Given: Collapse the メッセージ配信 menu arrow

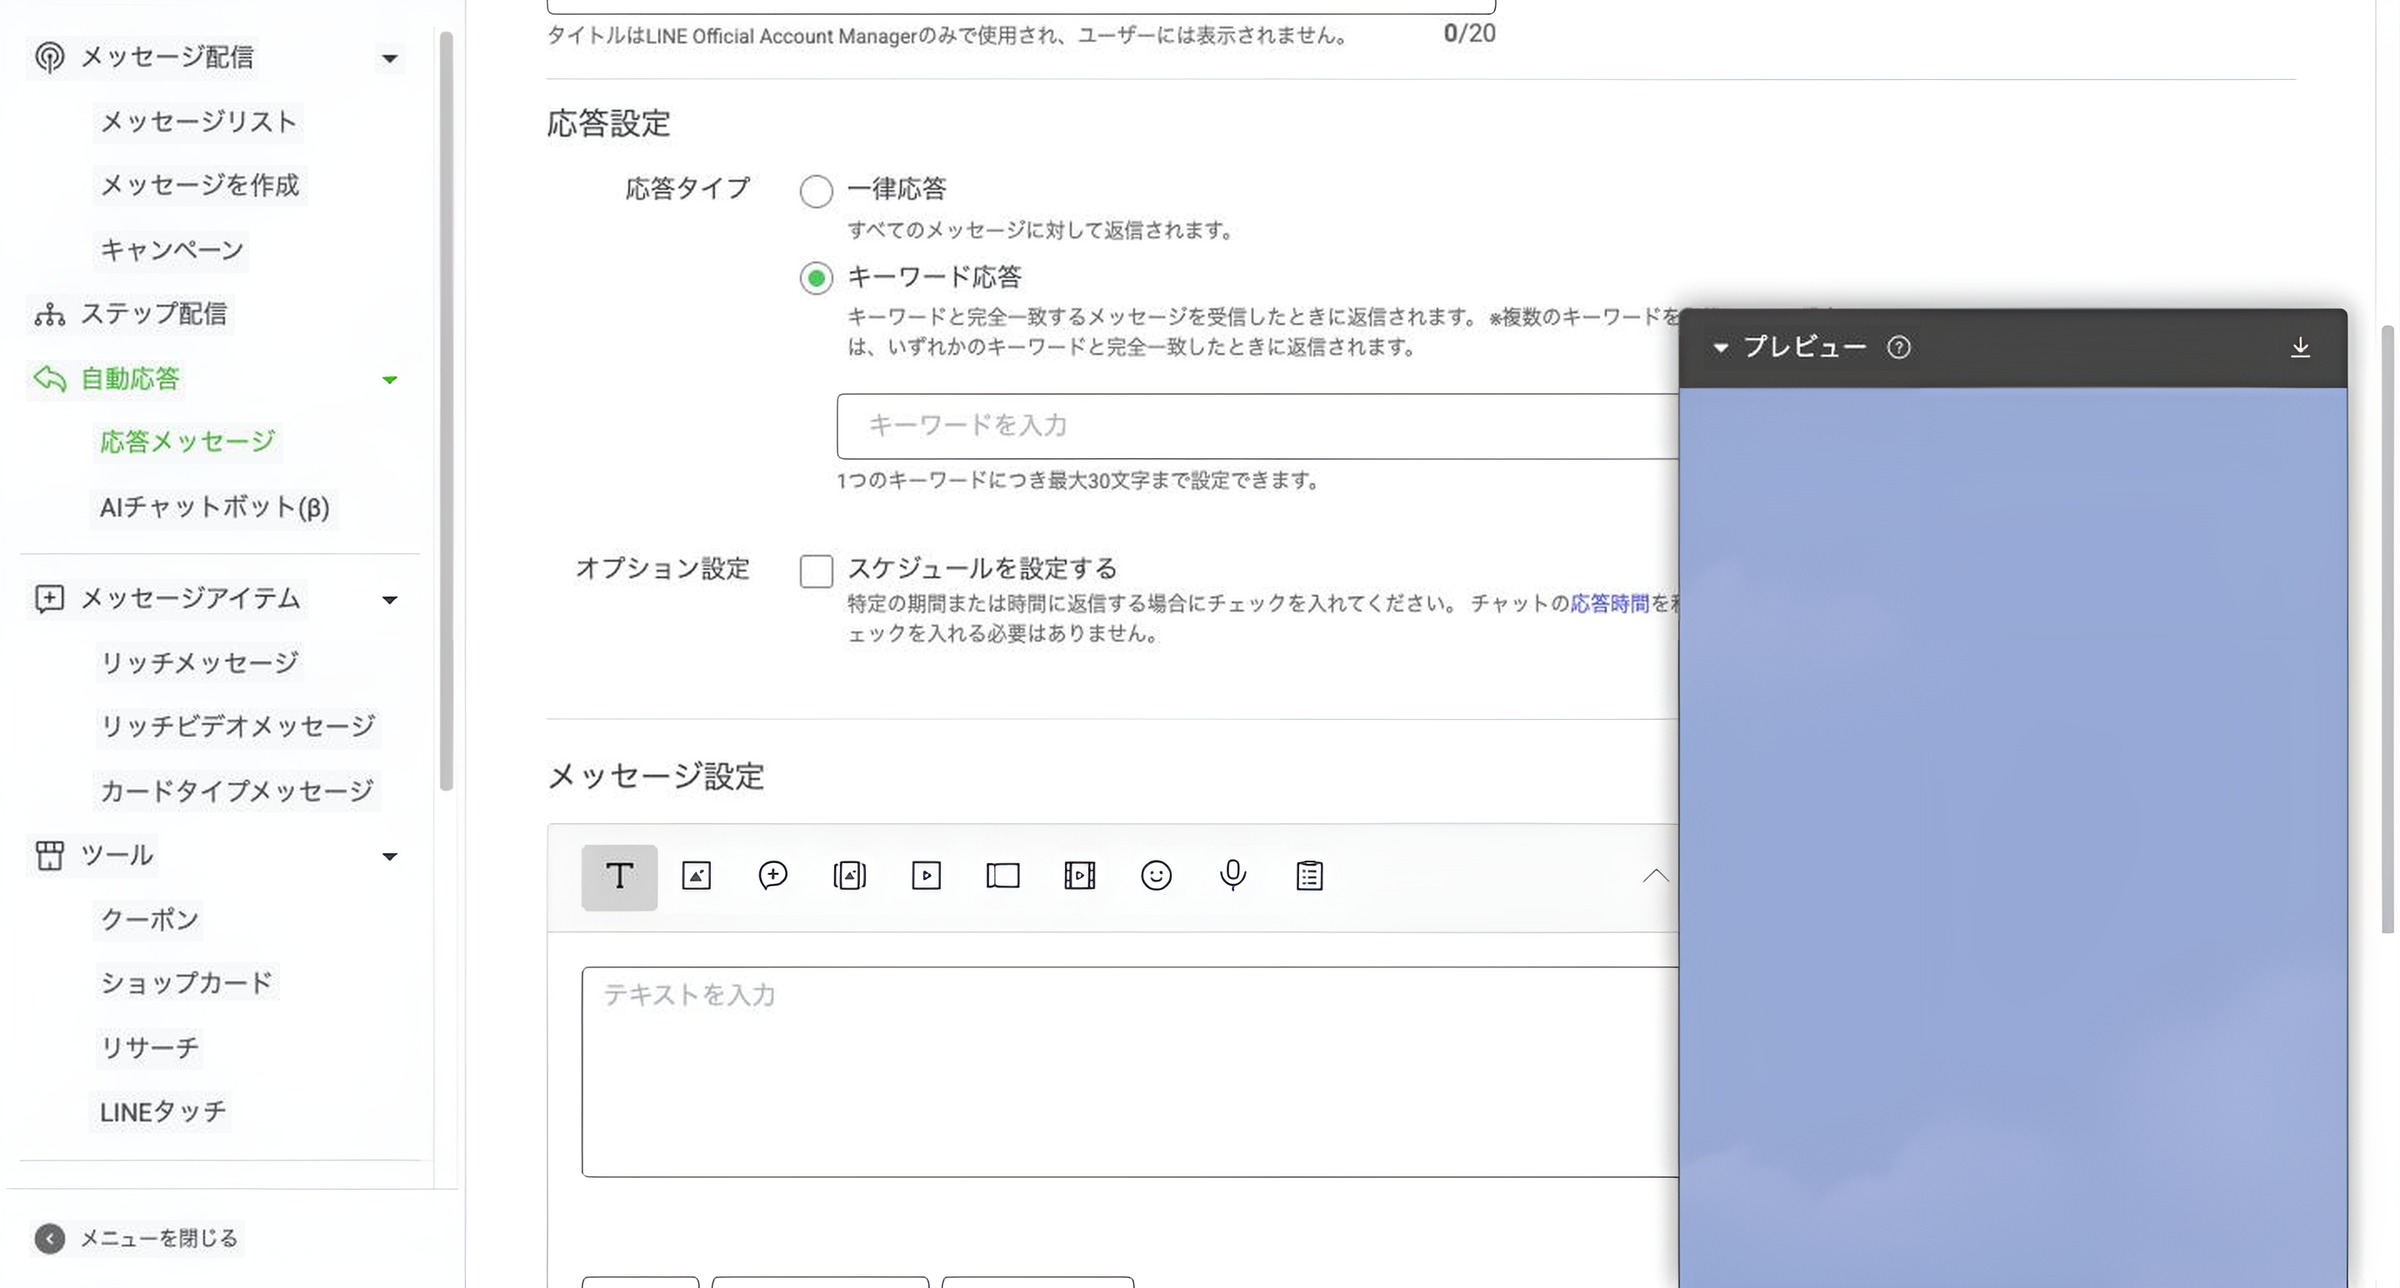Looking at the screenshot, I should [x=390, y=59].
